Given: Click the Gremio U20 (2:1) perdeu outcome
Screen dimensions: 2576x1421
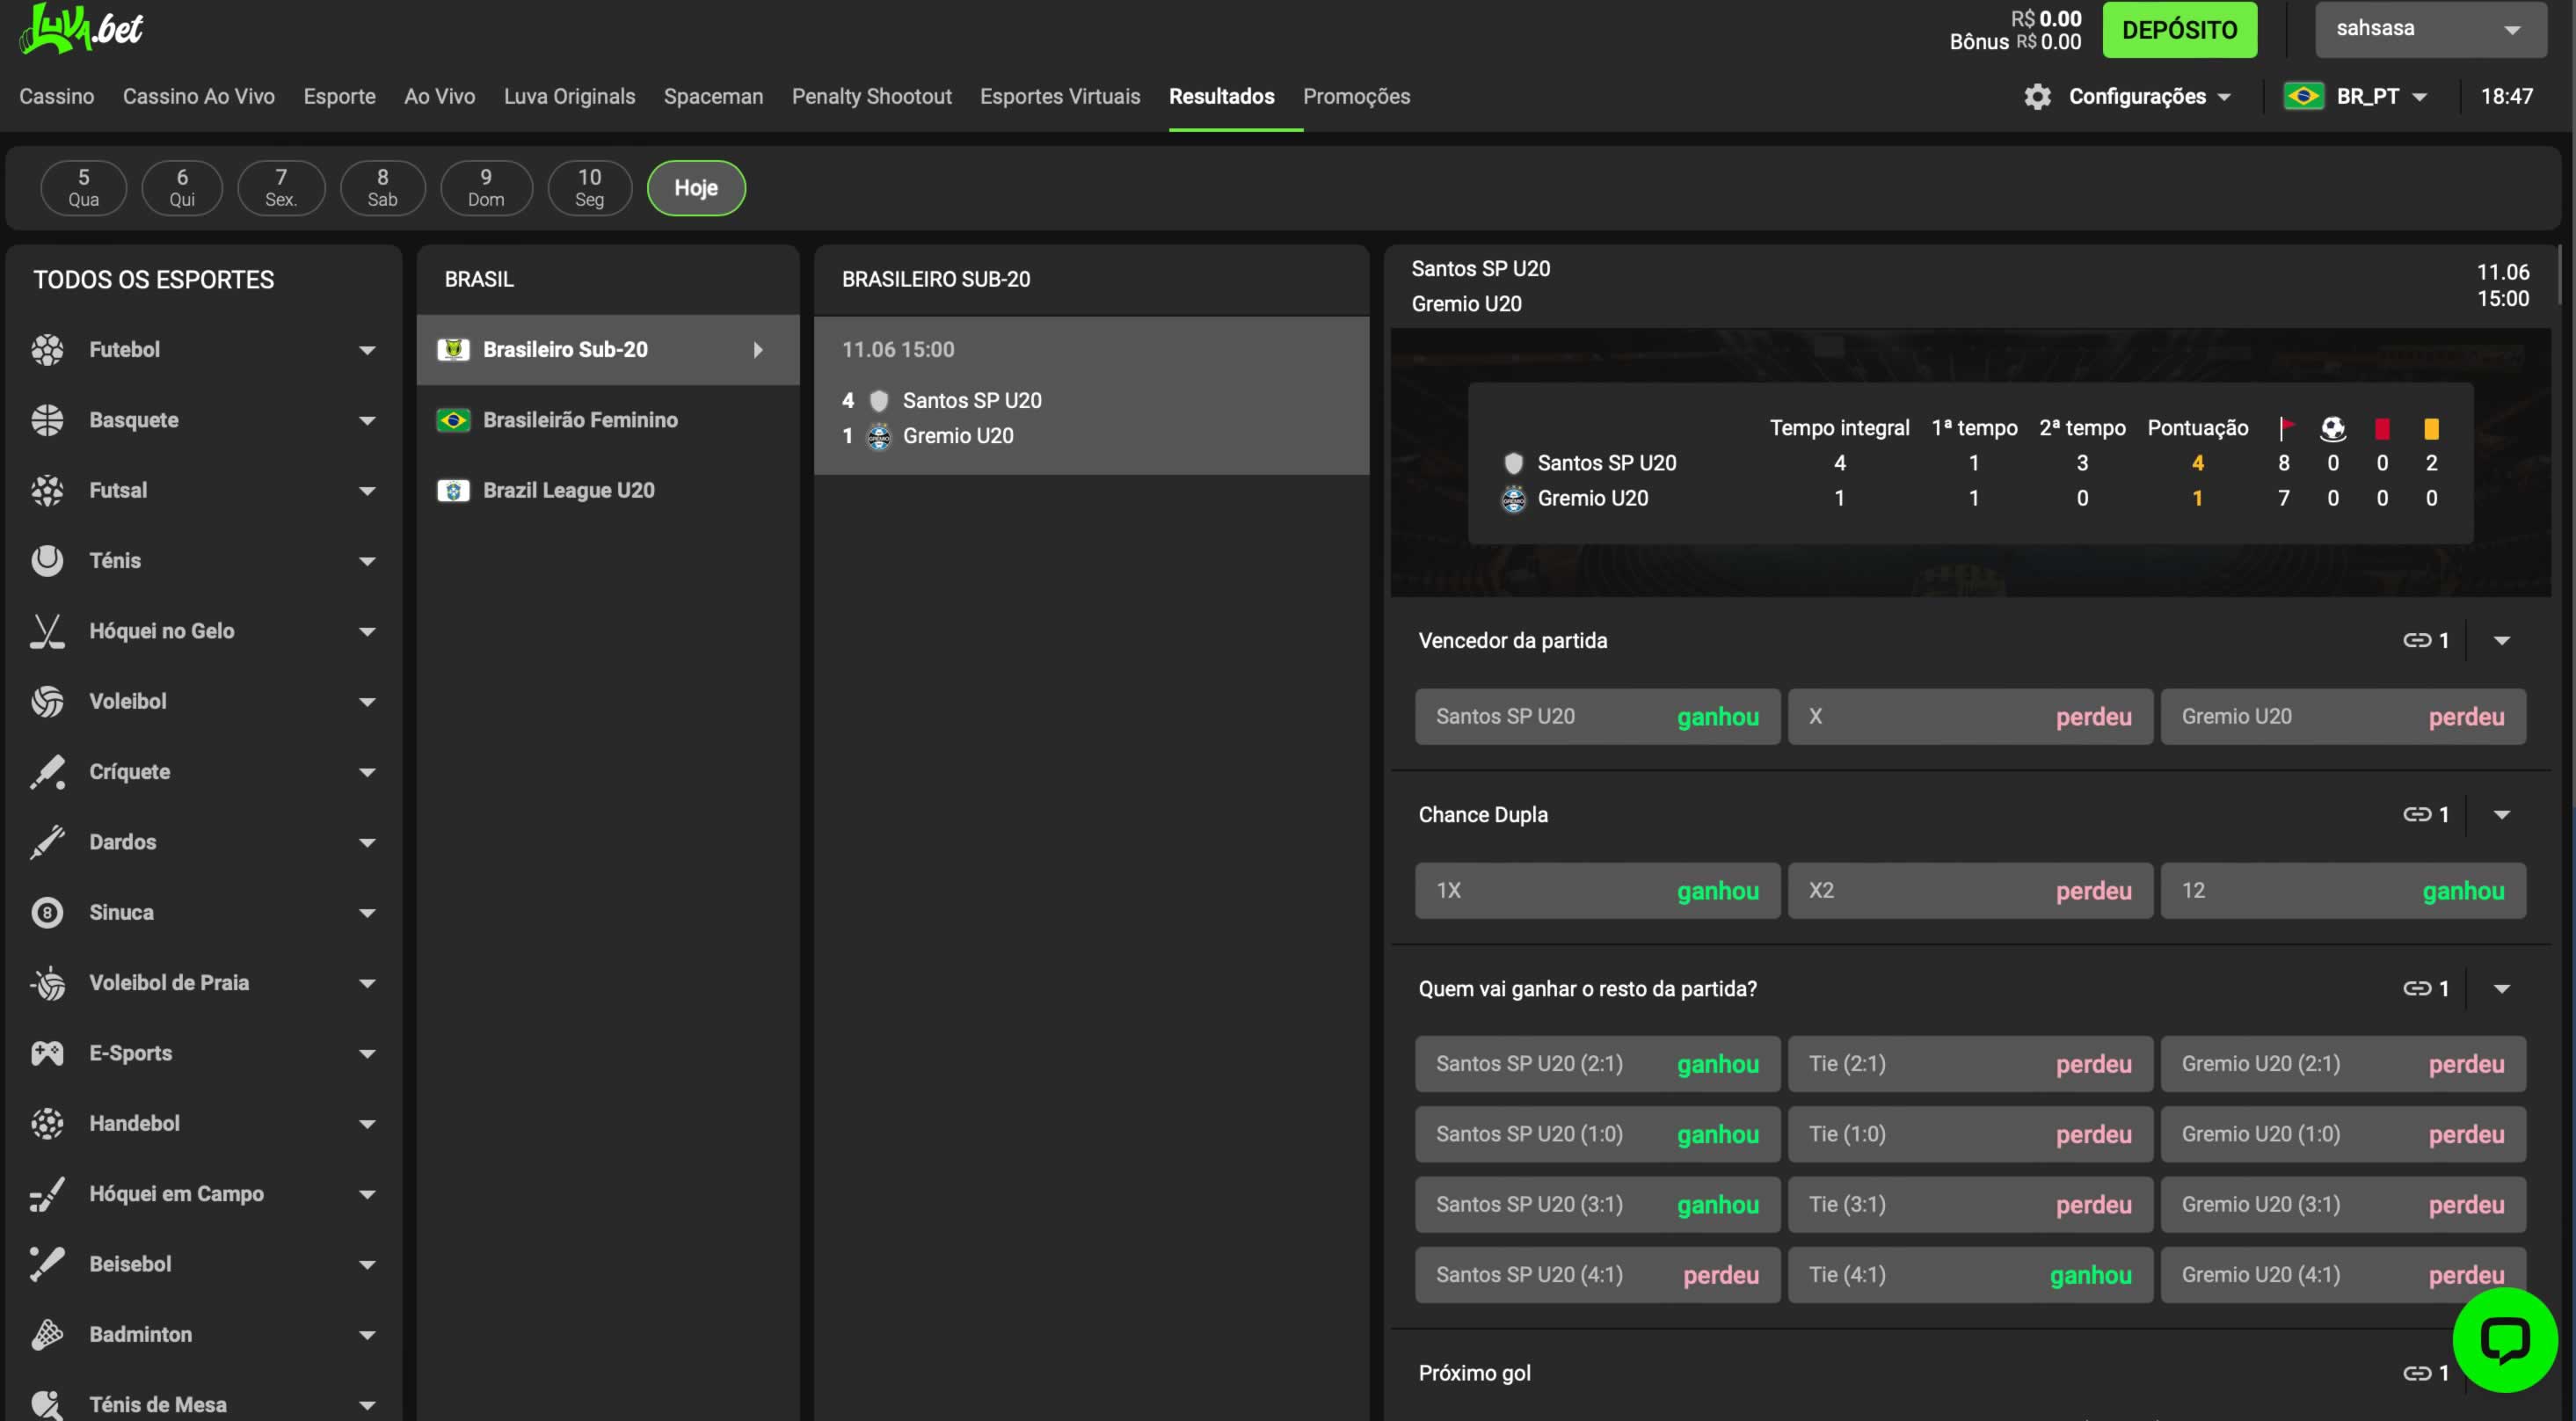Looking at the screenshot, I should (x=2343, y=1063).
